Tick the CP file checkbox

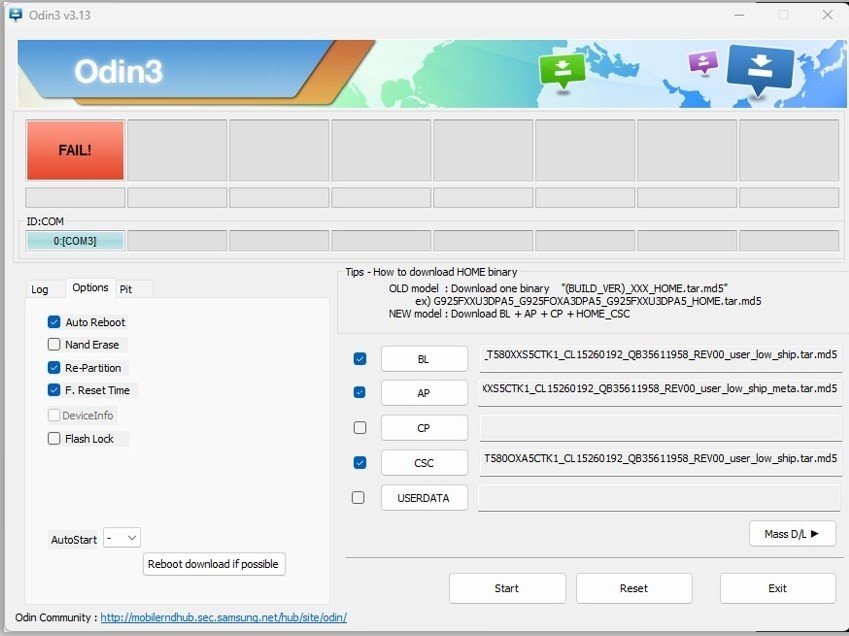click(x=360, y=428)
